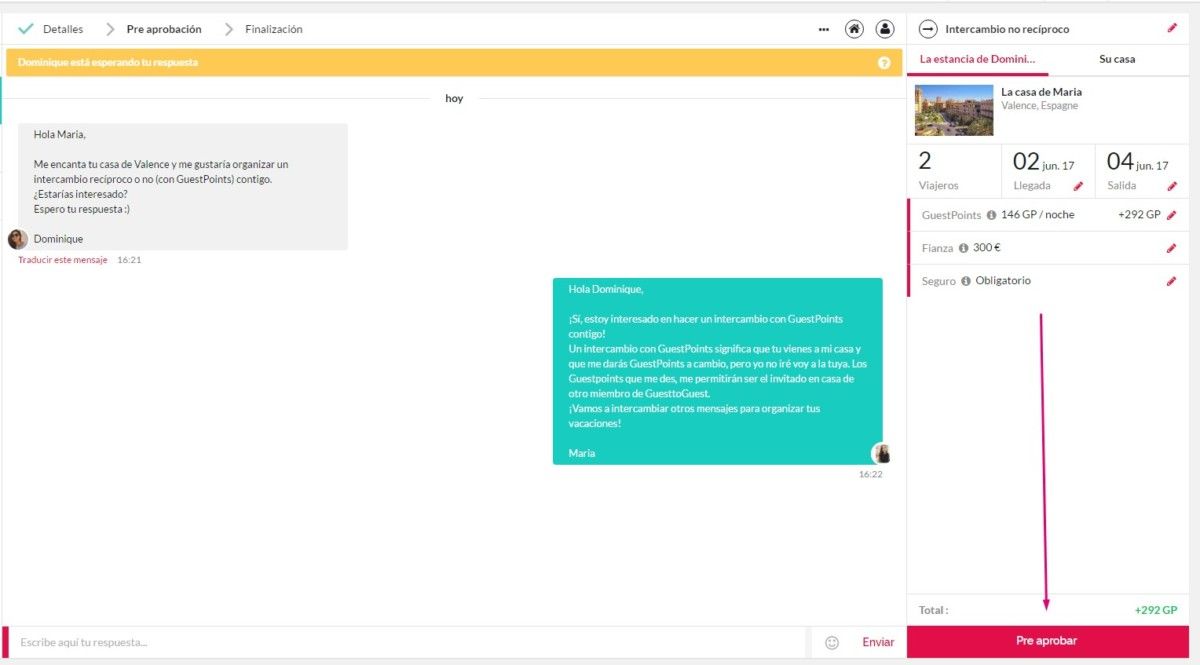Select La estancia de Domini... tab

click(978, 59)
